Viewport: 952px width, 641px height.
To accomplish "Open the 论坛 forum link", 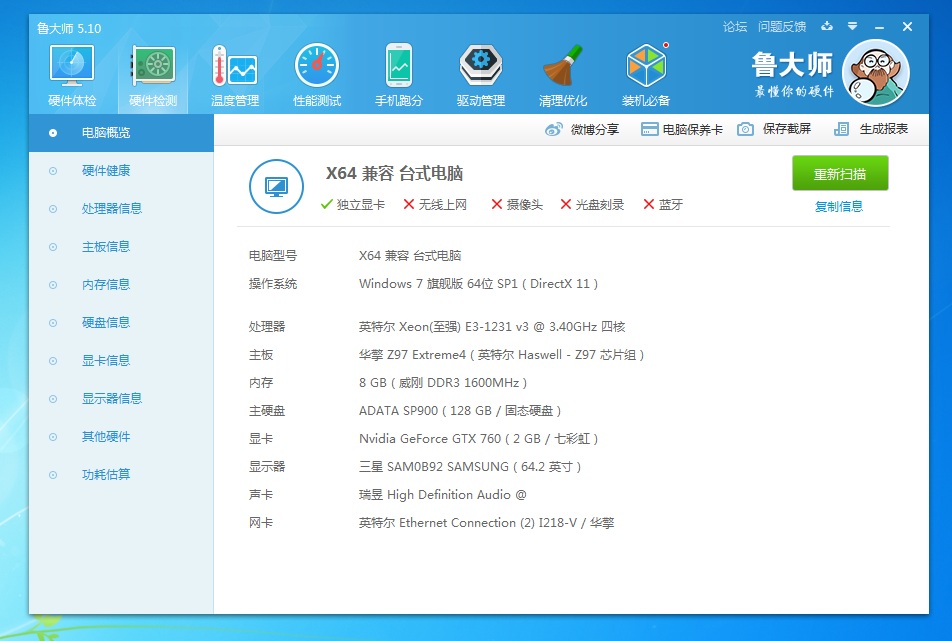I will [735, 27].
